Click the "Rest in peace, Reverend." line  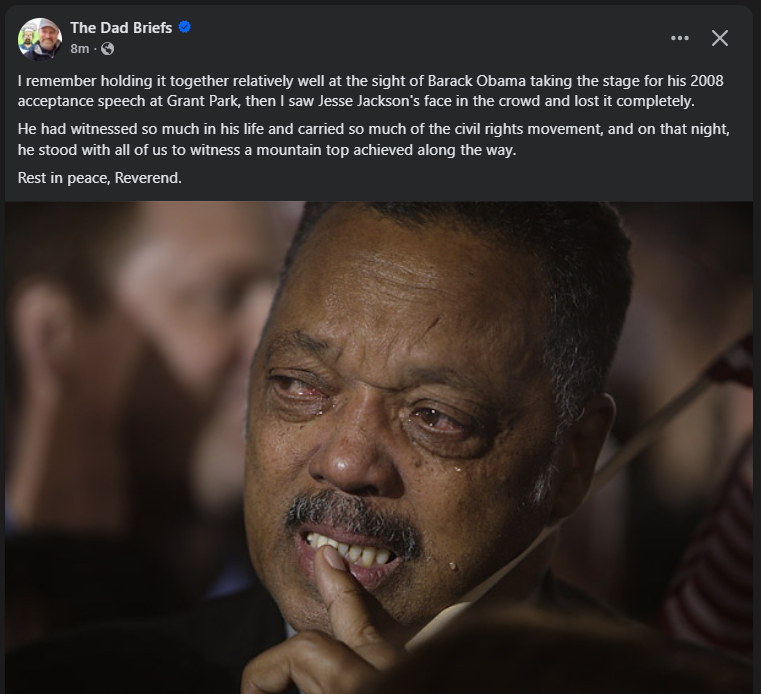[100, 178]
